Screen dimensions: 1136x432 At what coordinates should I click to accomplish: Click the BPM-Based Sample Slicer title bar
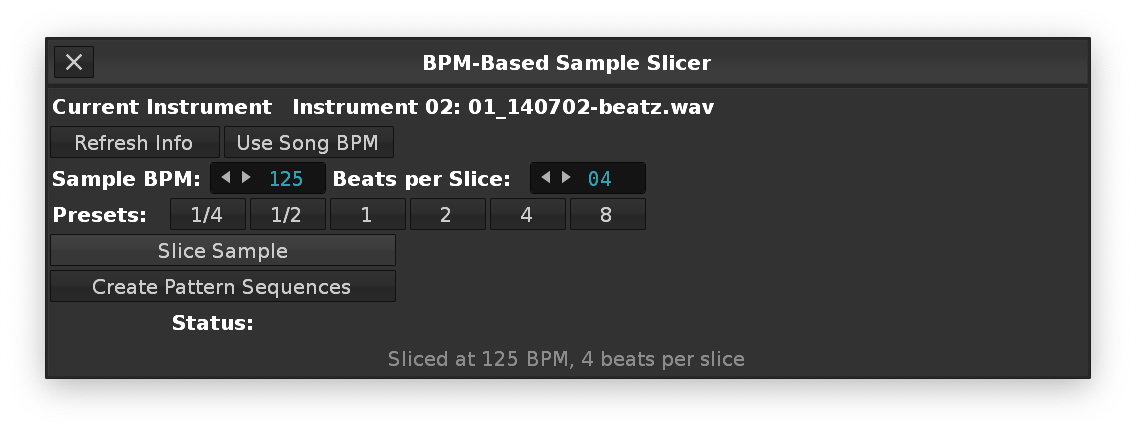(x=567, y=63)
